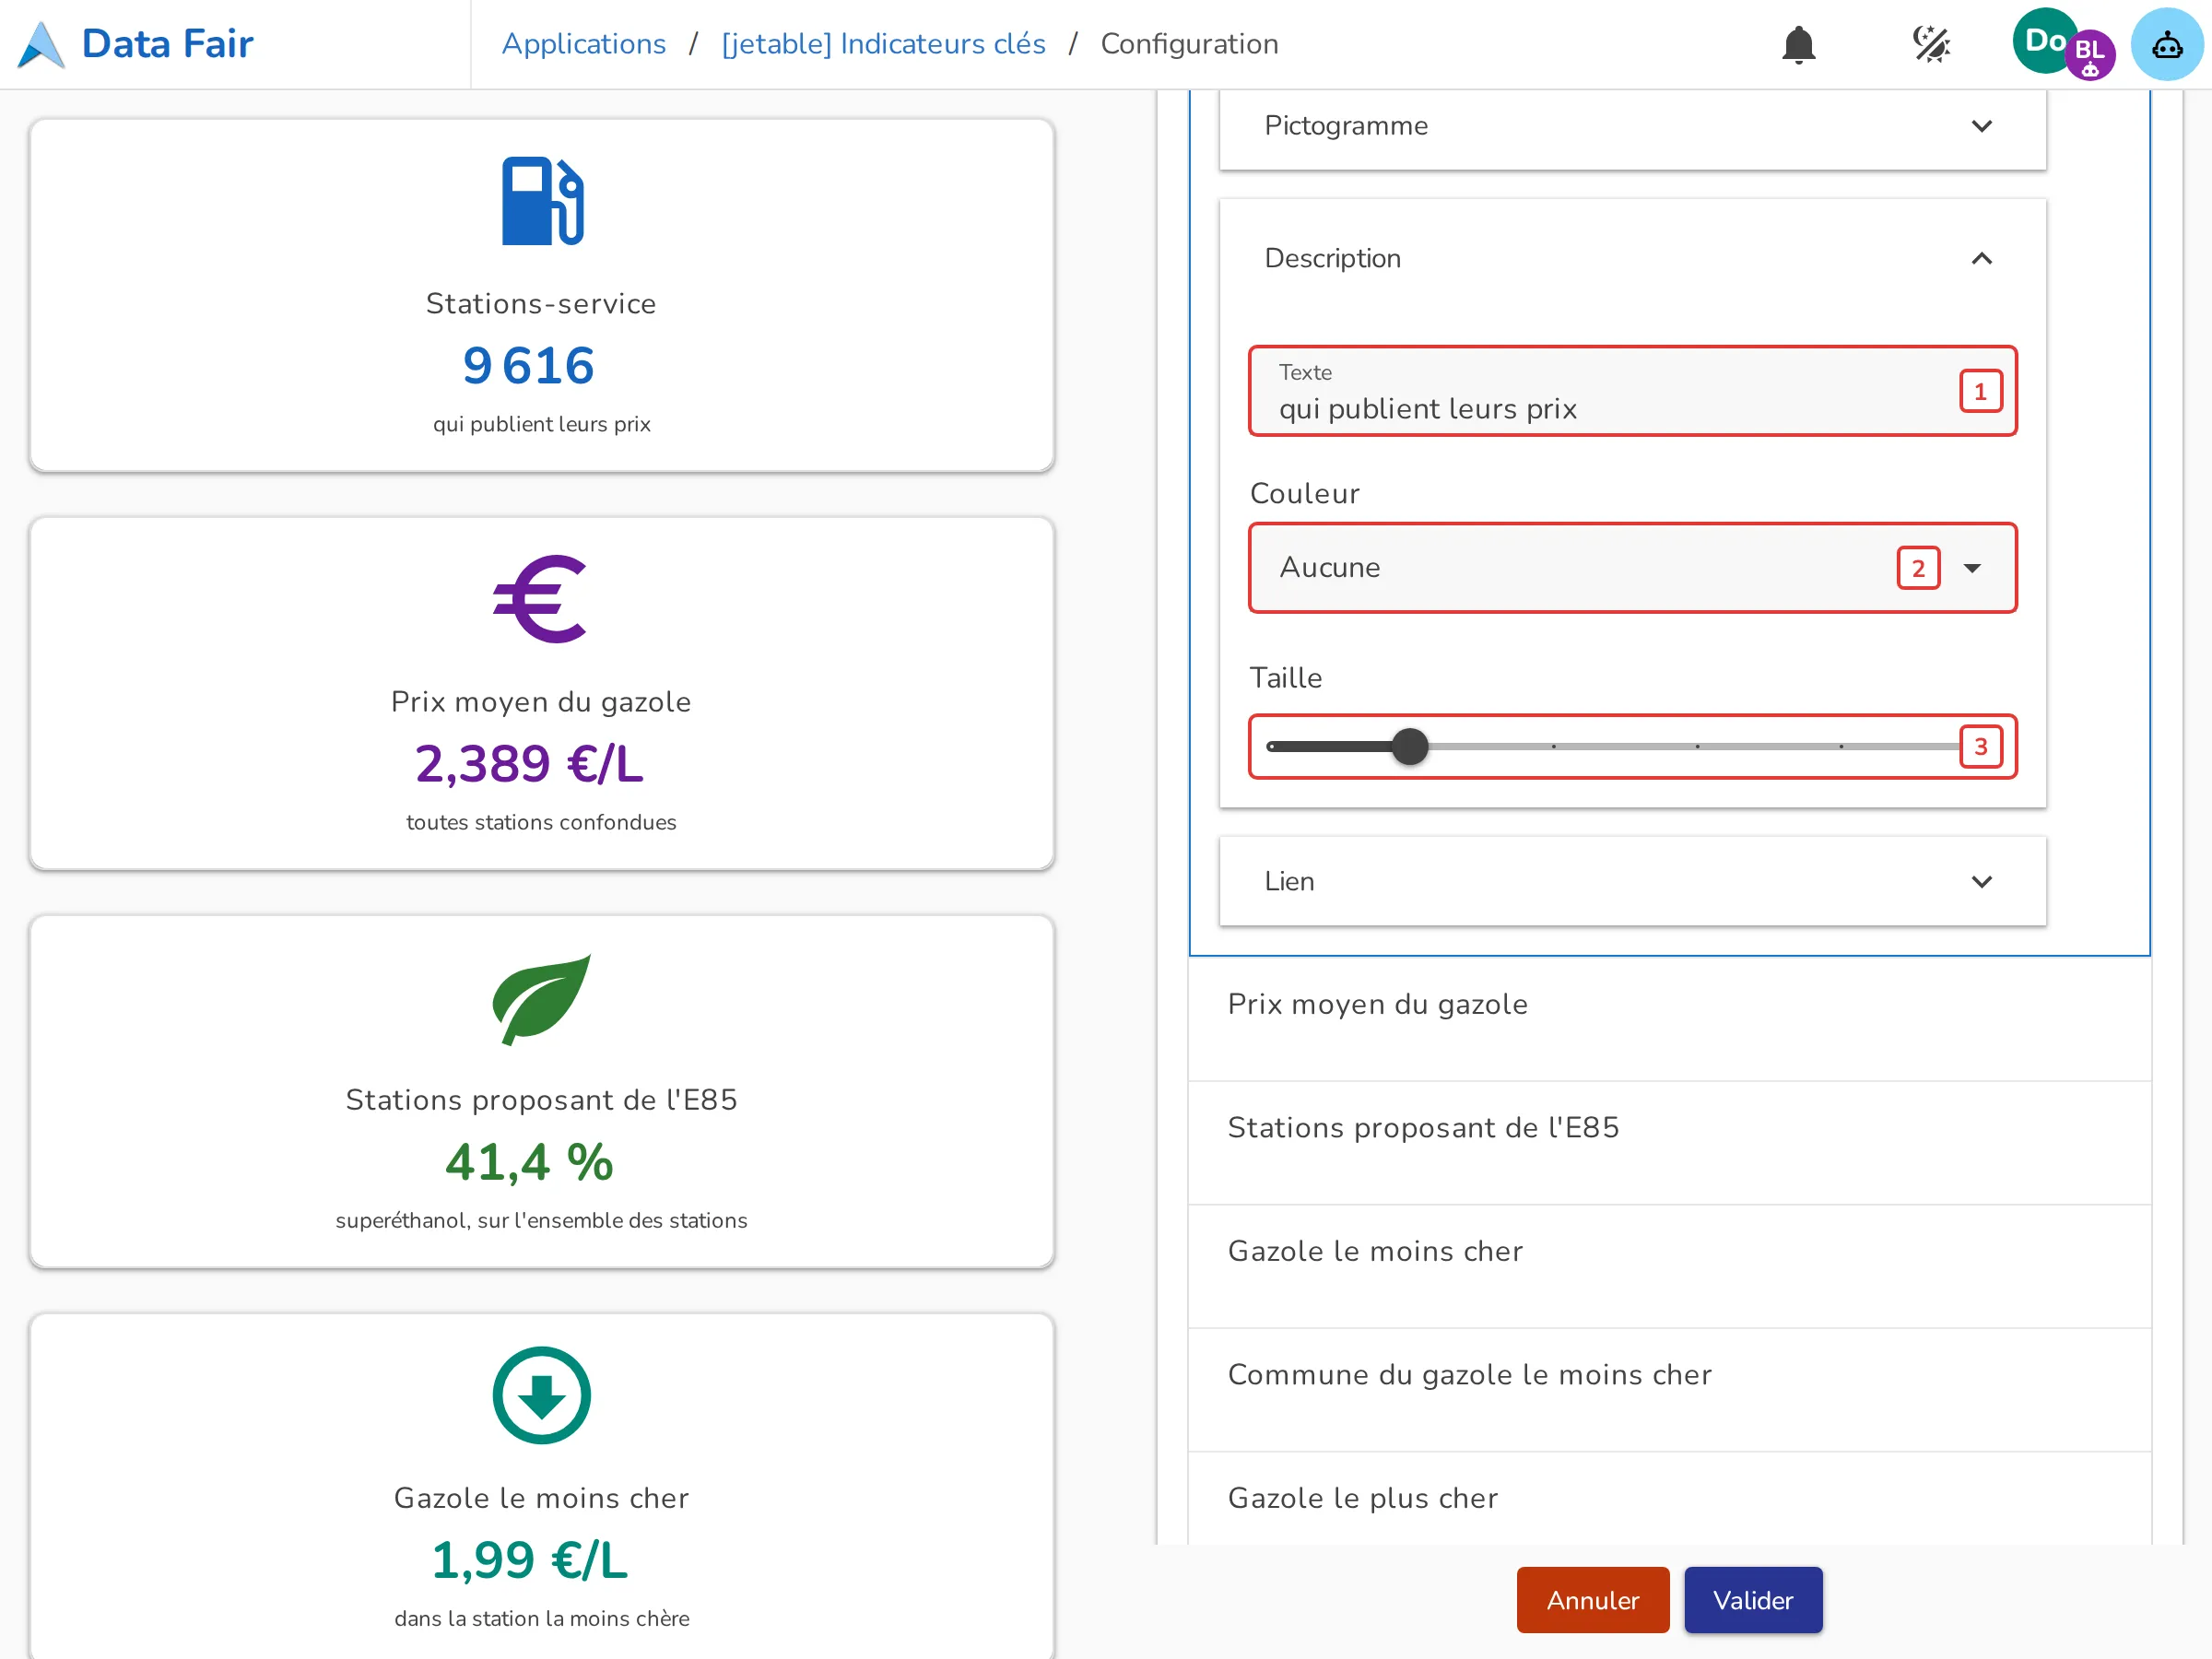2212x1659 pixels.
Task: Open the Do account avatar menu
Action: 2044,41
